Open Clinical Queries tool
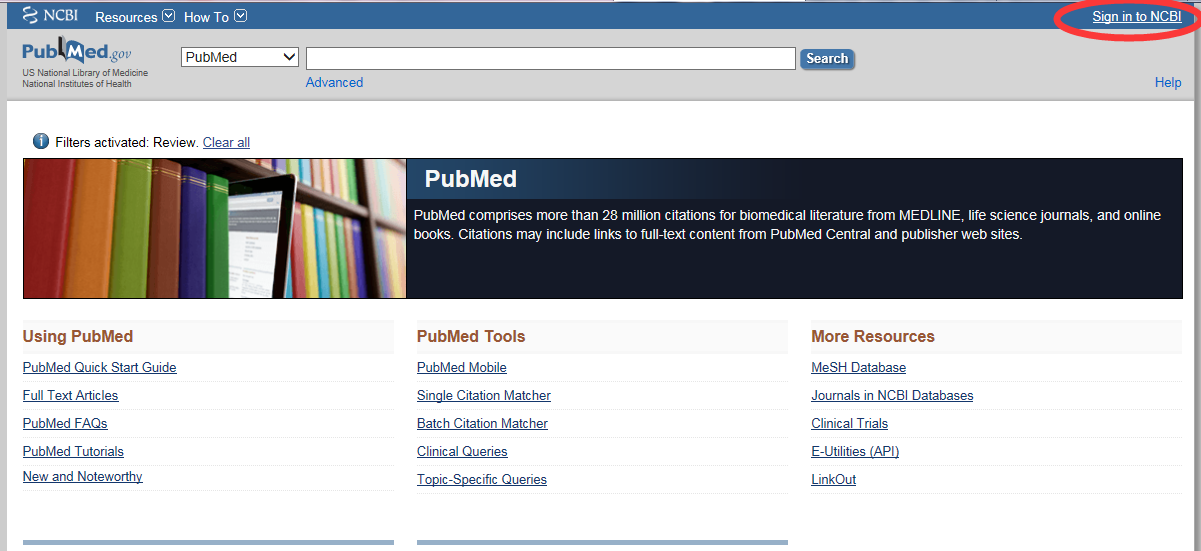Image resolution: width=1201 pixels, height=551 pixels. [x=462, y=452]
